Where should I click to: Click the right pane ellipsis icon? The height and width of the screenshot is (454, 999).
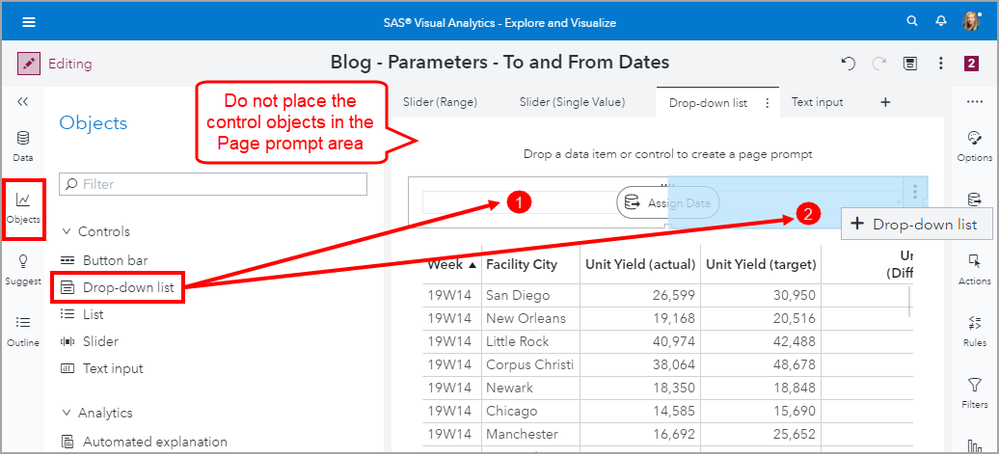click(x=974, y=102)
